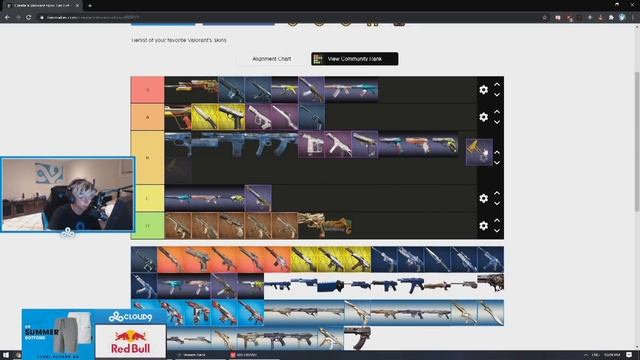Click the Red Bull sponsor banner
The height and width of the screenshot is (360, 640).
click(131, 342)
